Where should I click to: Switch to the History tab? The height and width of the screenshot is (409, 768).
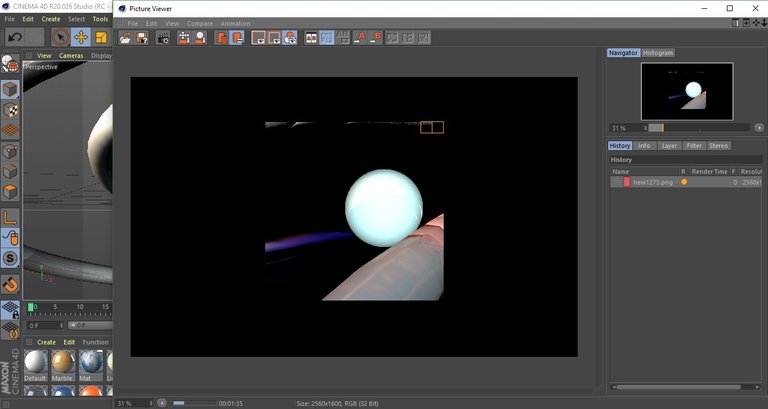[620, 145]
